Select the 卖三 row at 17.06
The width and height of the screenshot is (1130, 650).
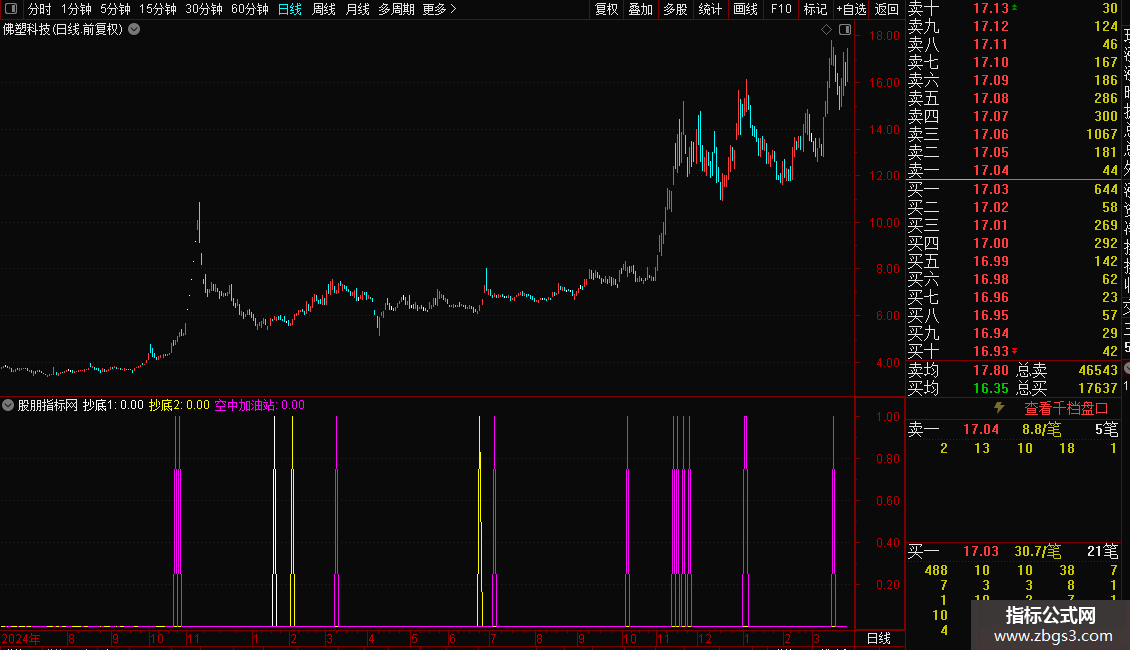(1013, 134)
